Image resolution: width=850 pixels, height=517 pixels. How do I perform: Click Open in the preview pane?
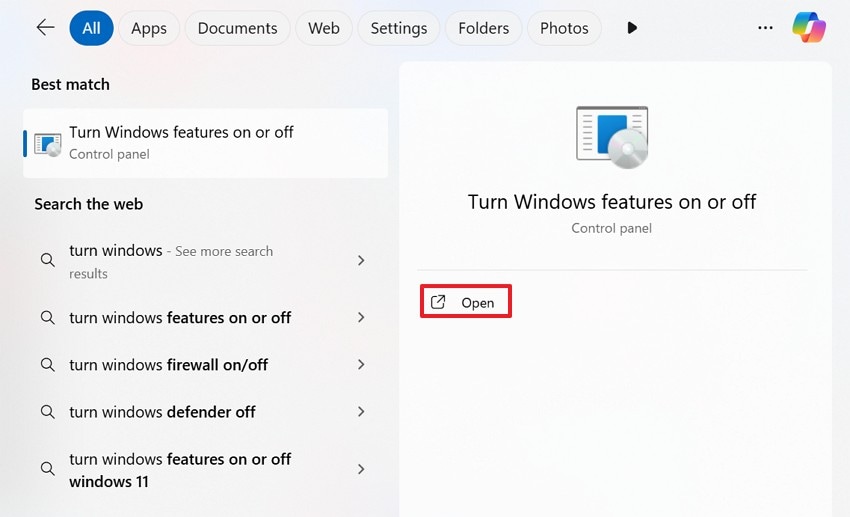tap(466, 301)
